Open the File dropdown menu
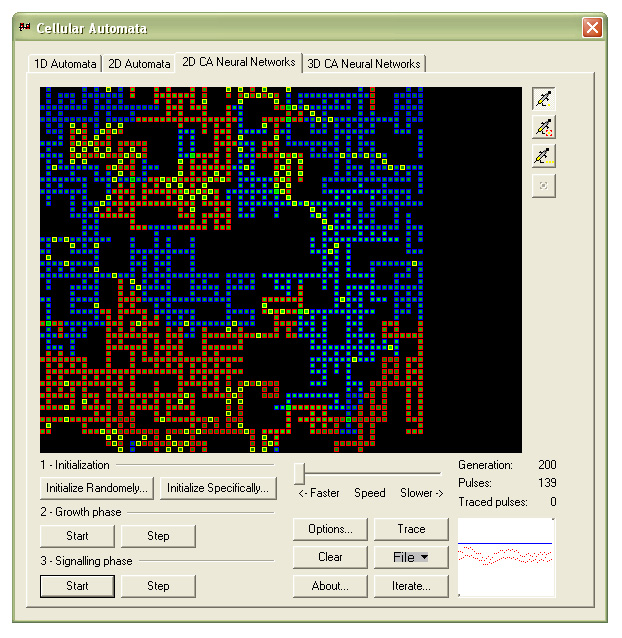The height and width of the screenshot is (638, 622). [x=411, y=557]
